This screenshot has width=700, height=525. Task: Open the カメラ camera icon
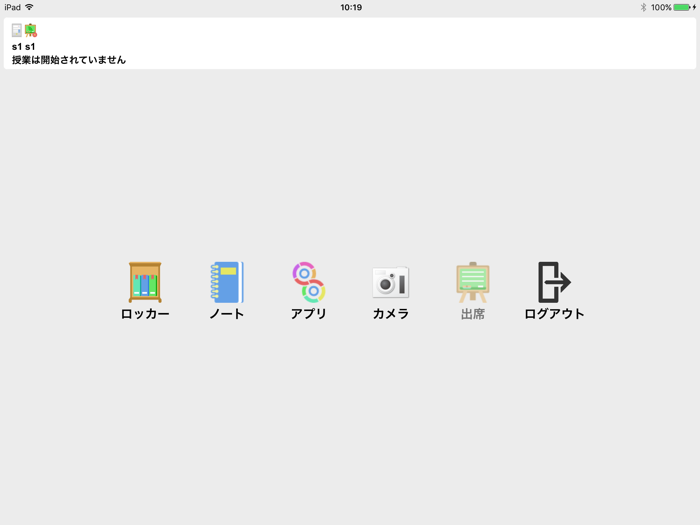391,283
